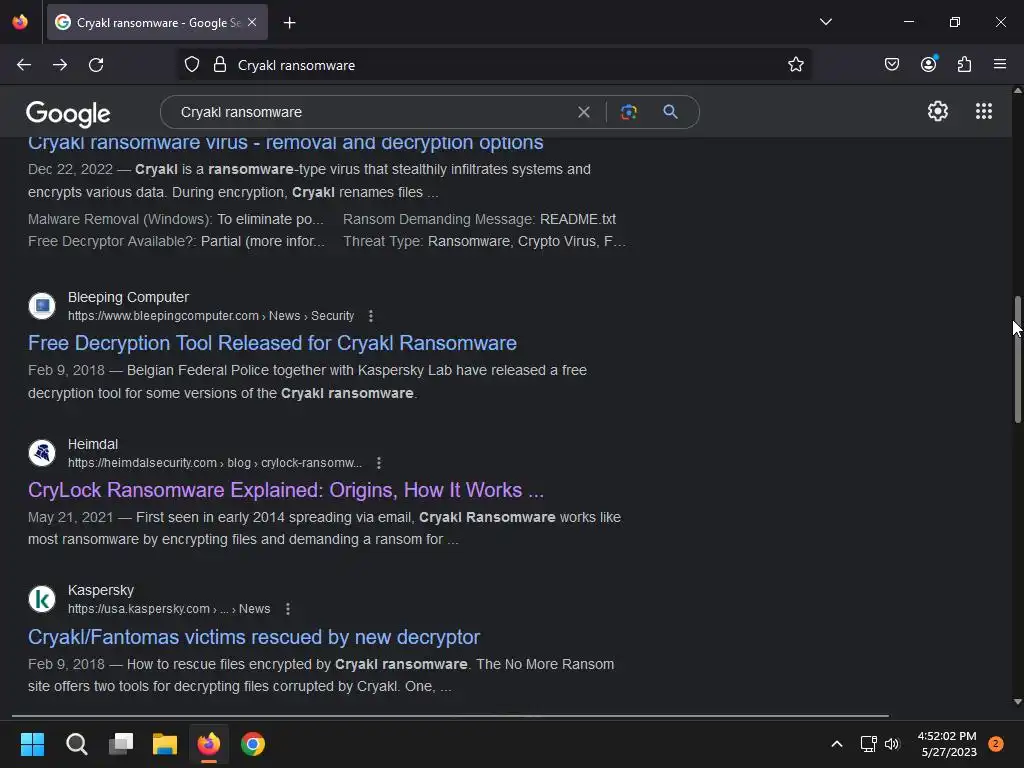Open Kaspersky result options menu
This screenshot has height=768, width=1024.
point(288,609)
